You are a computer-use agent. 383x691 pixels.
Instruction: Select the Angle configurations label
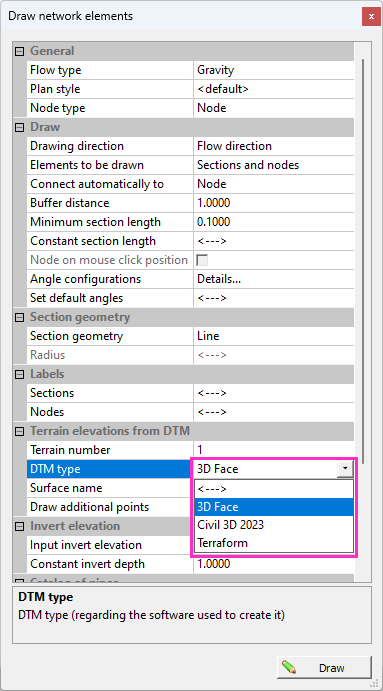click(86, 279)
